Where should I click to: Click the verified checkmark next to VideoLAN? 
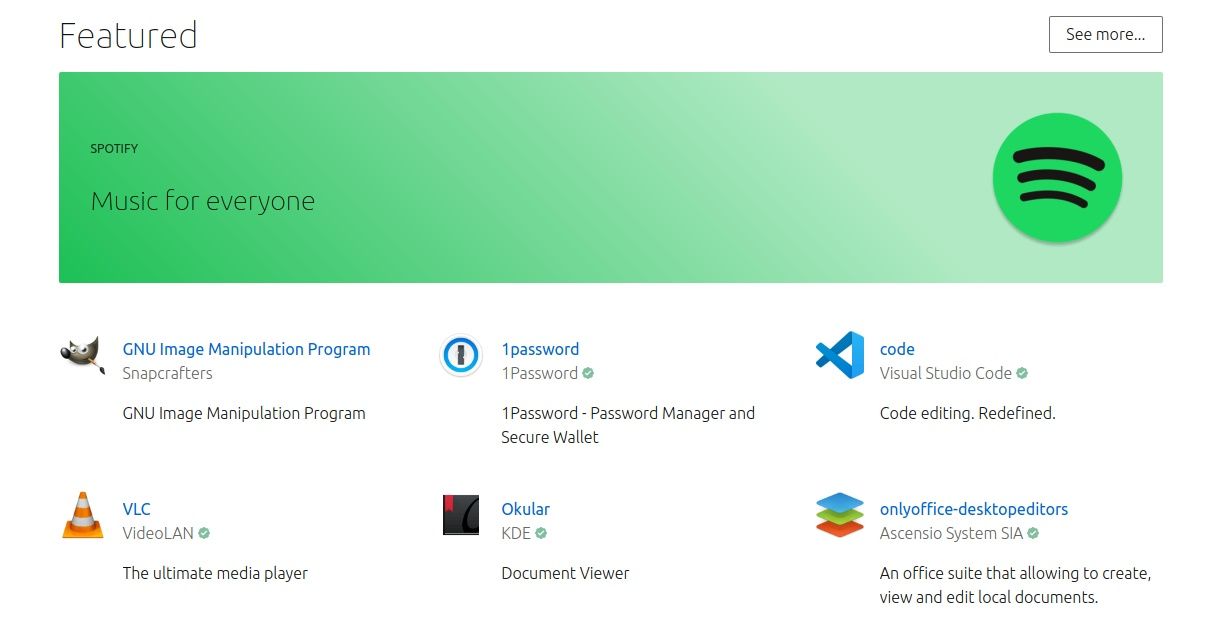(204, 533)
